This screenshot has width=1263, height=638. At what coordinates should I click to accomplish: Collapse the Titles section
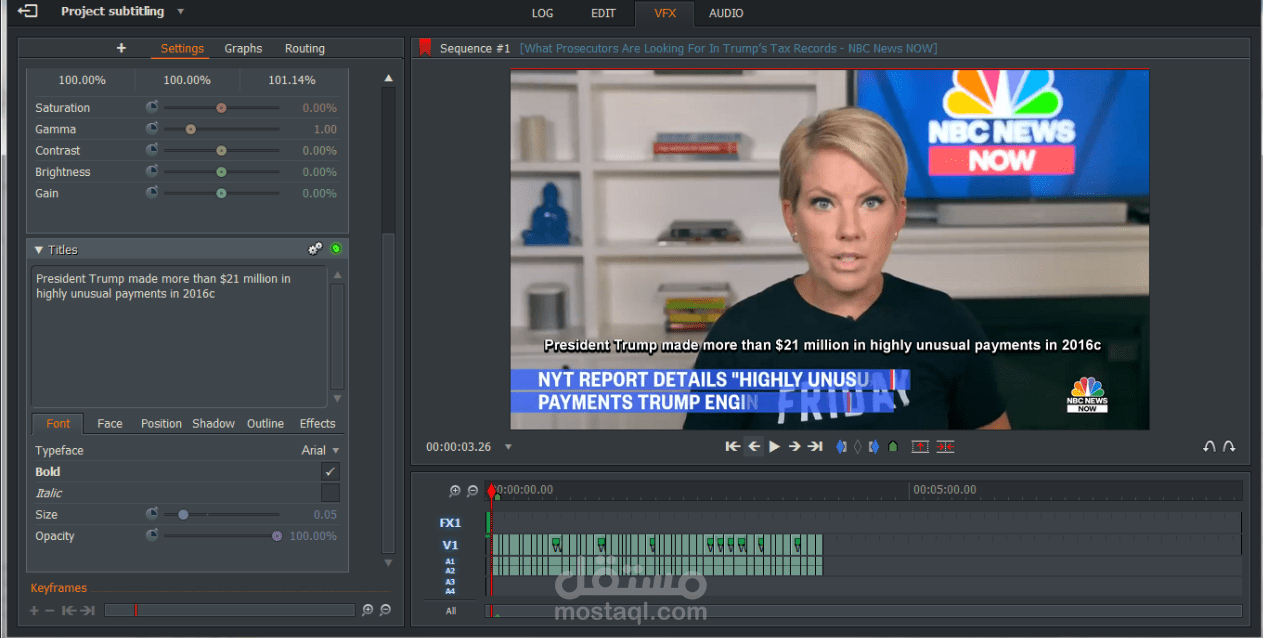tap(39, 250)
